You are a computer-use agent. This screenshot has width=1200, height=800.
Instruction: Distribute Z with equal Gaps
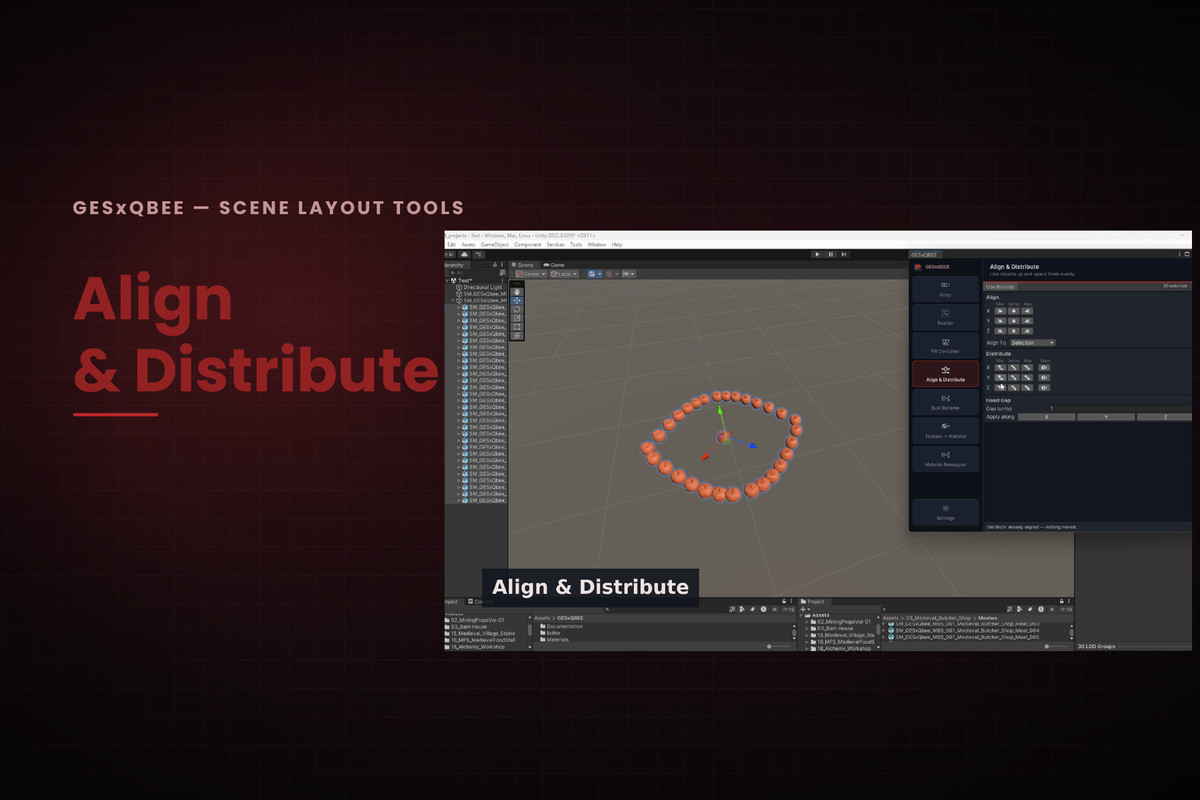tap(1044, 388)
